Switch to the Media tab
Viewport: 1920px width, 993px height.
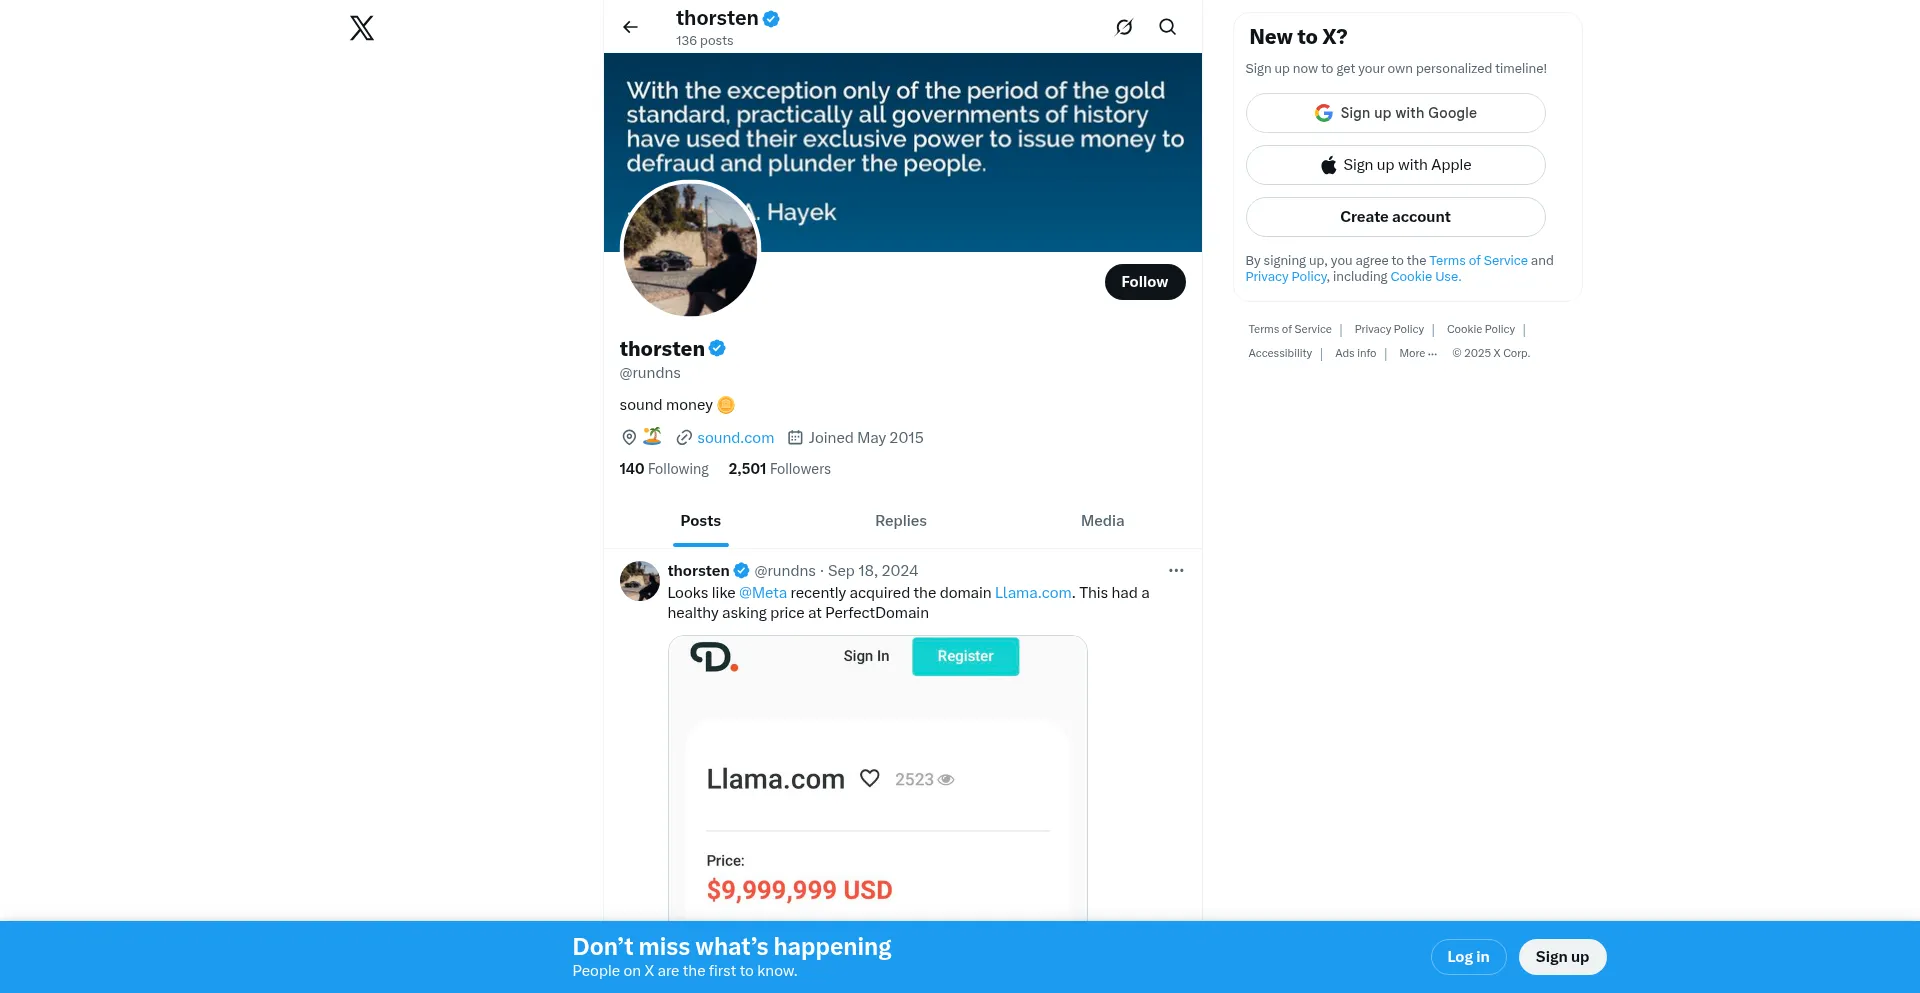coord(1102,521)
